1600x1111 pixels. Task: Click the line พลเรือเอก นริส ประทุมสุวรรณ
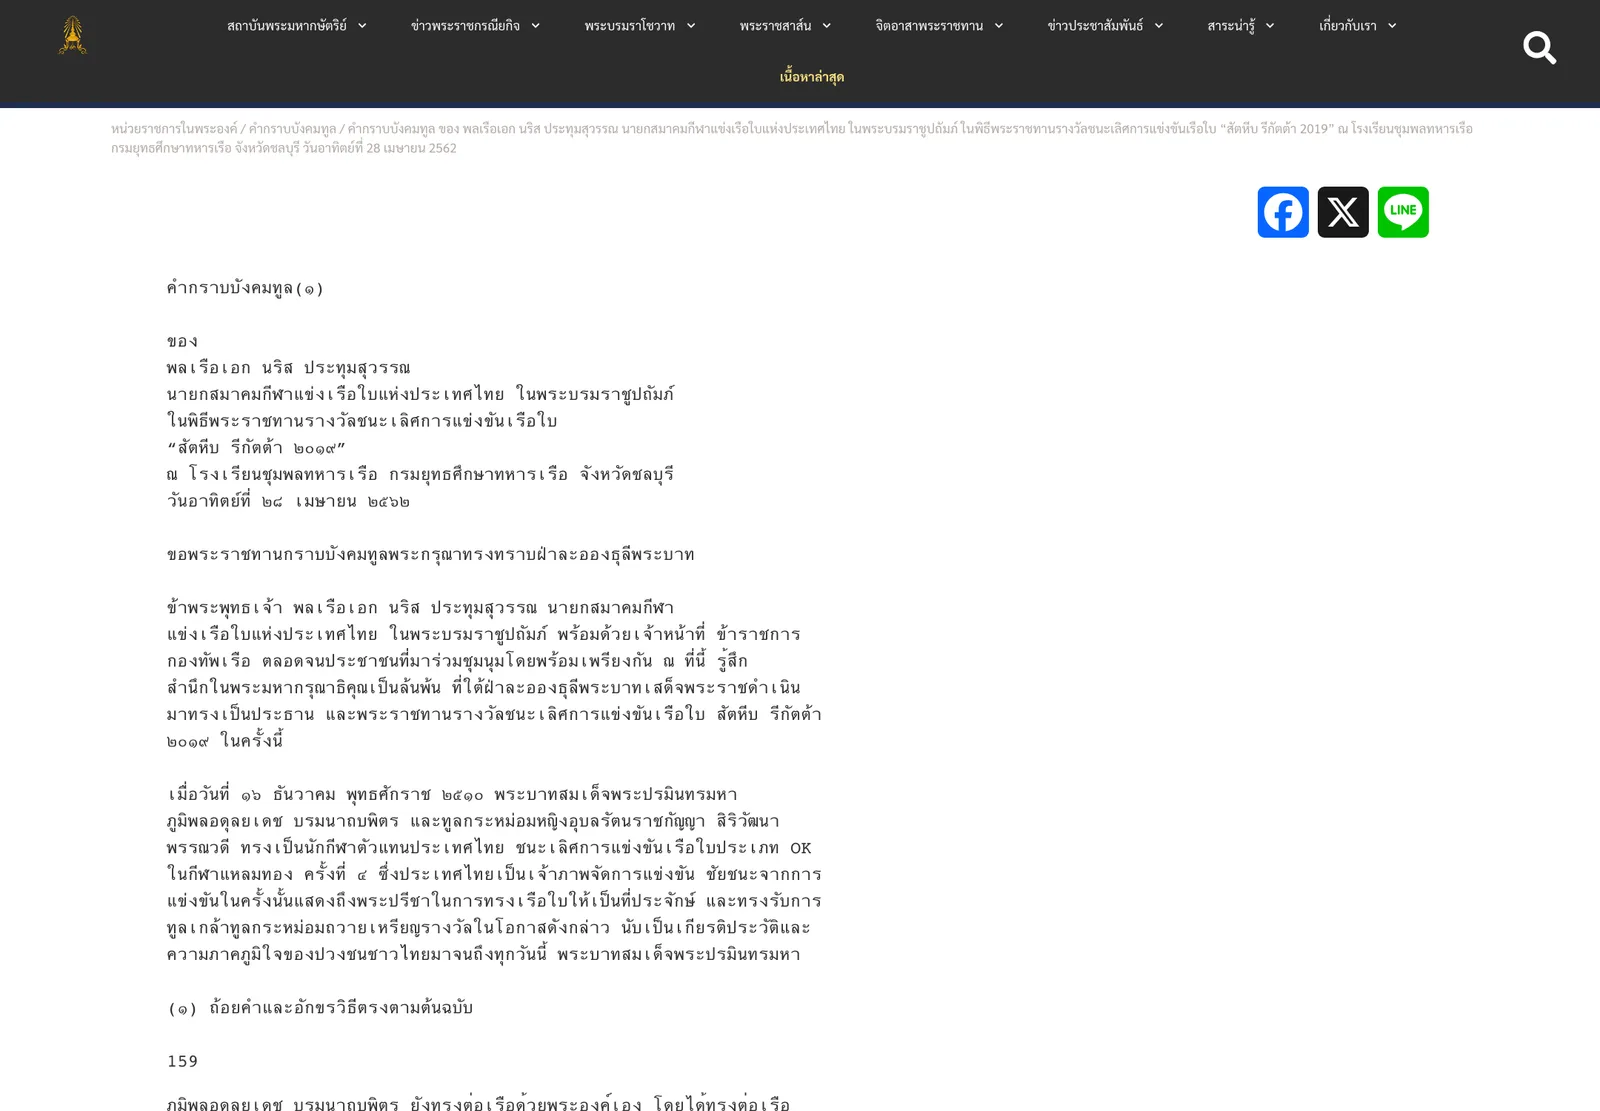coord(288,368)
